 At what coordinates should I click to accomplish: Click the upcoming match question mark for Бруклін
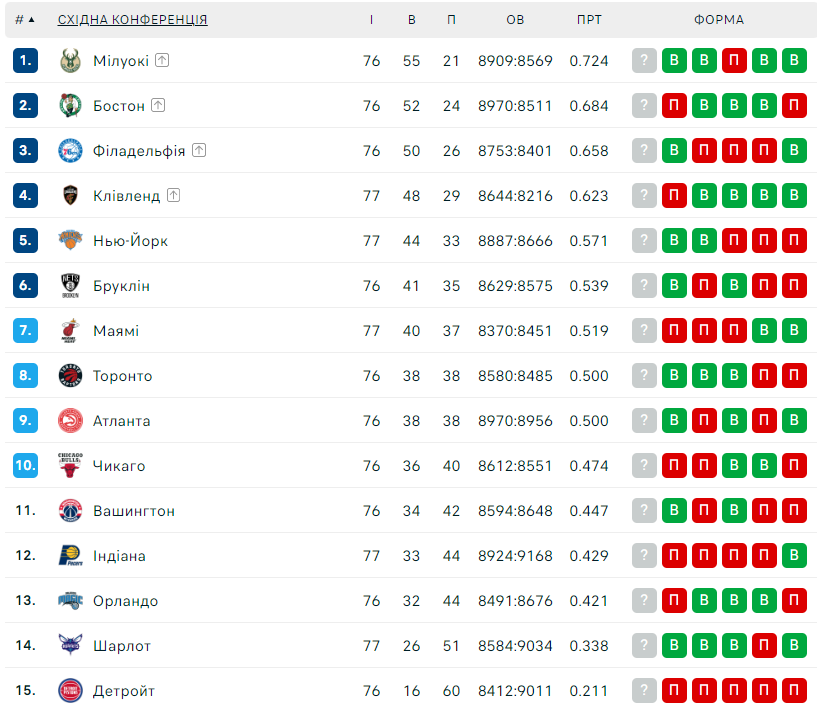(644, 285)
